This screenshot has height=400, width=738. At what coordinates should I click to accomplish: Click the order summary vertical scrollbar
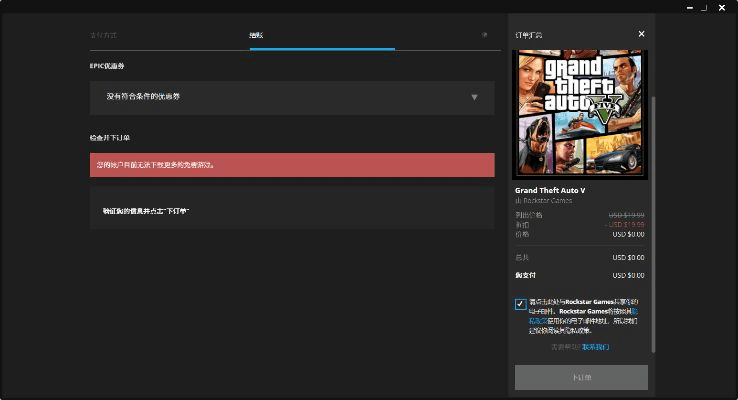point(653,220)
